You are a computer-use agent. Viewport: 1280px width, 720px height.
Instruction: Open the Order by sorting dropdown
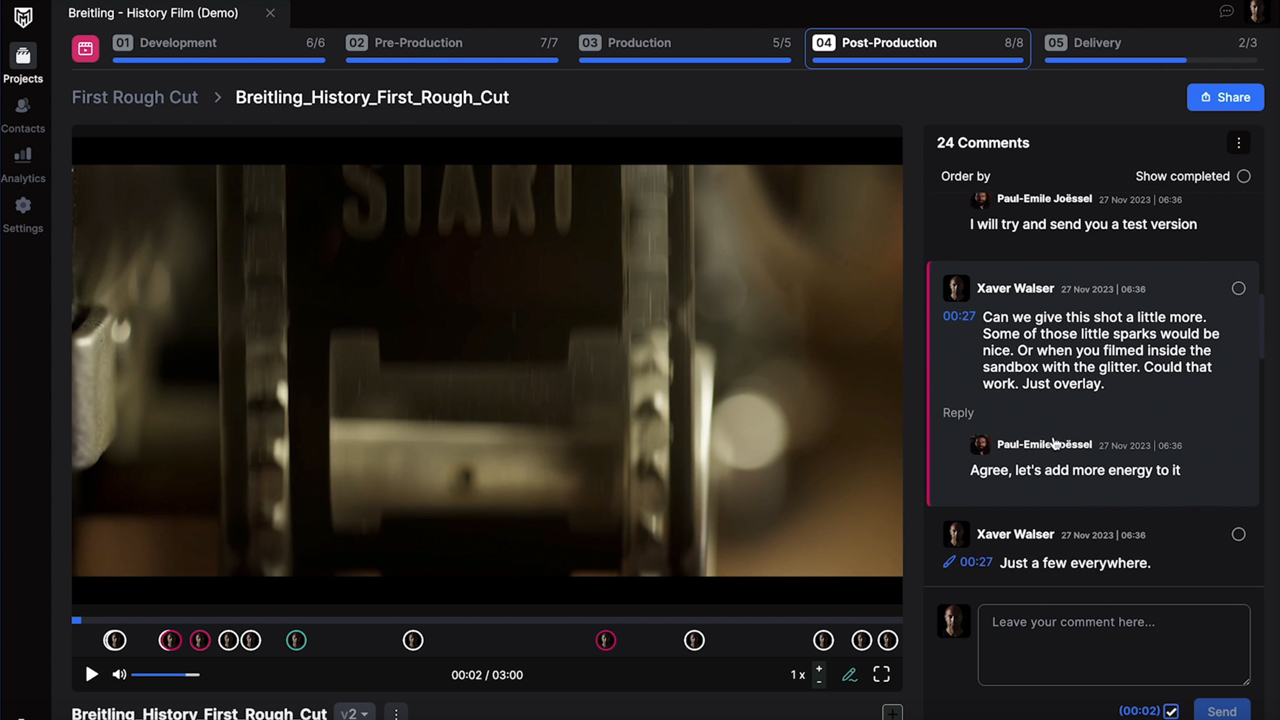[x=965, y=176]
